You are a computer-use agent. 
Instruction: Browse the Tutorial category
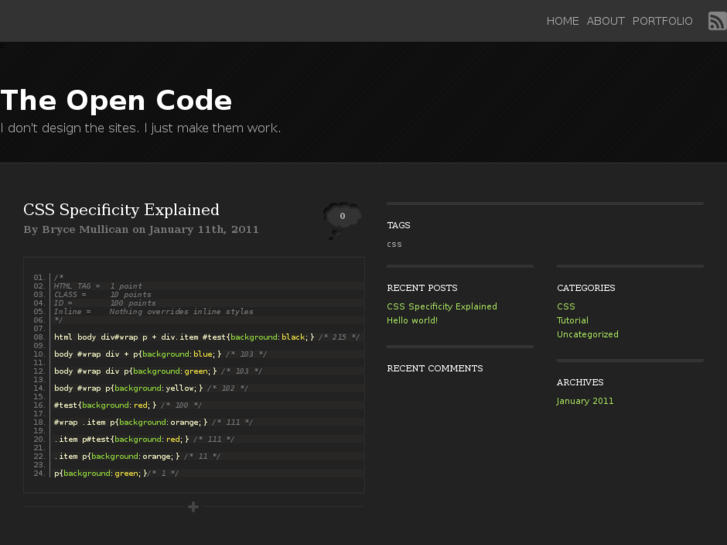[572, 321]
